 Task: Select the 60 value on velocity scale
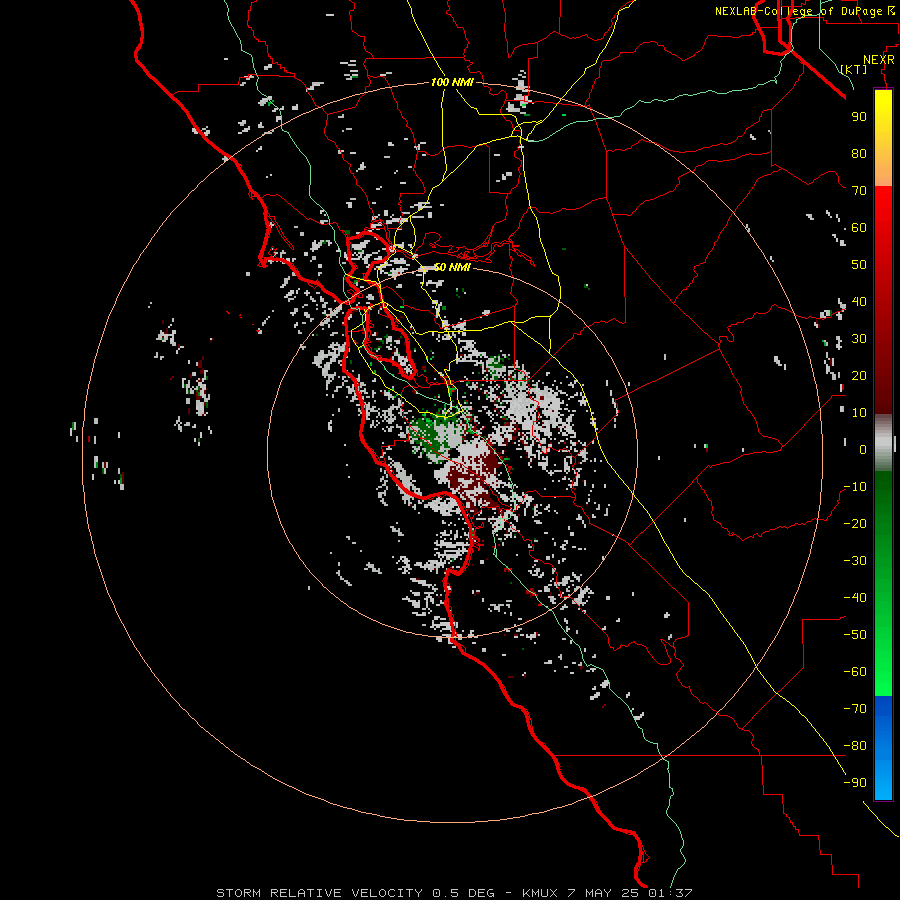[x=859, y=228]
